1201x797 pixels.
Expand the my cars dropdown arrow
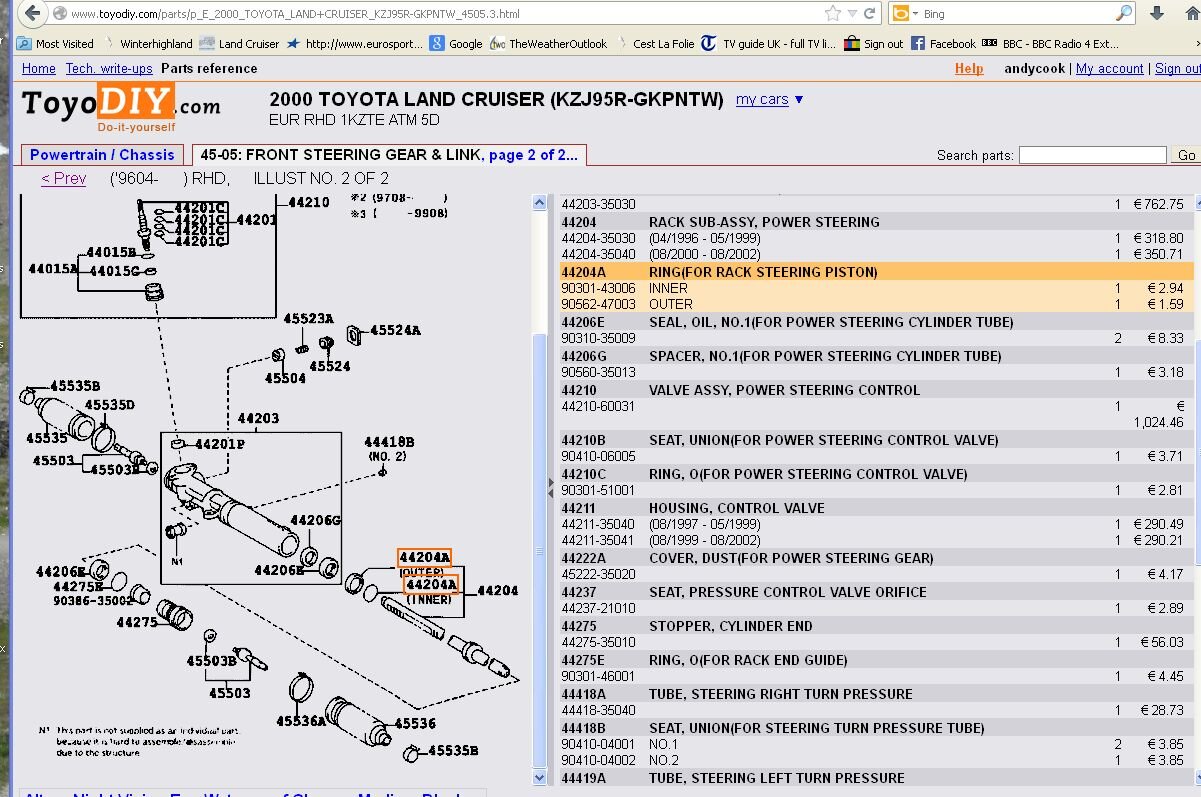coord(799,100)
